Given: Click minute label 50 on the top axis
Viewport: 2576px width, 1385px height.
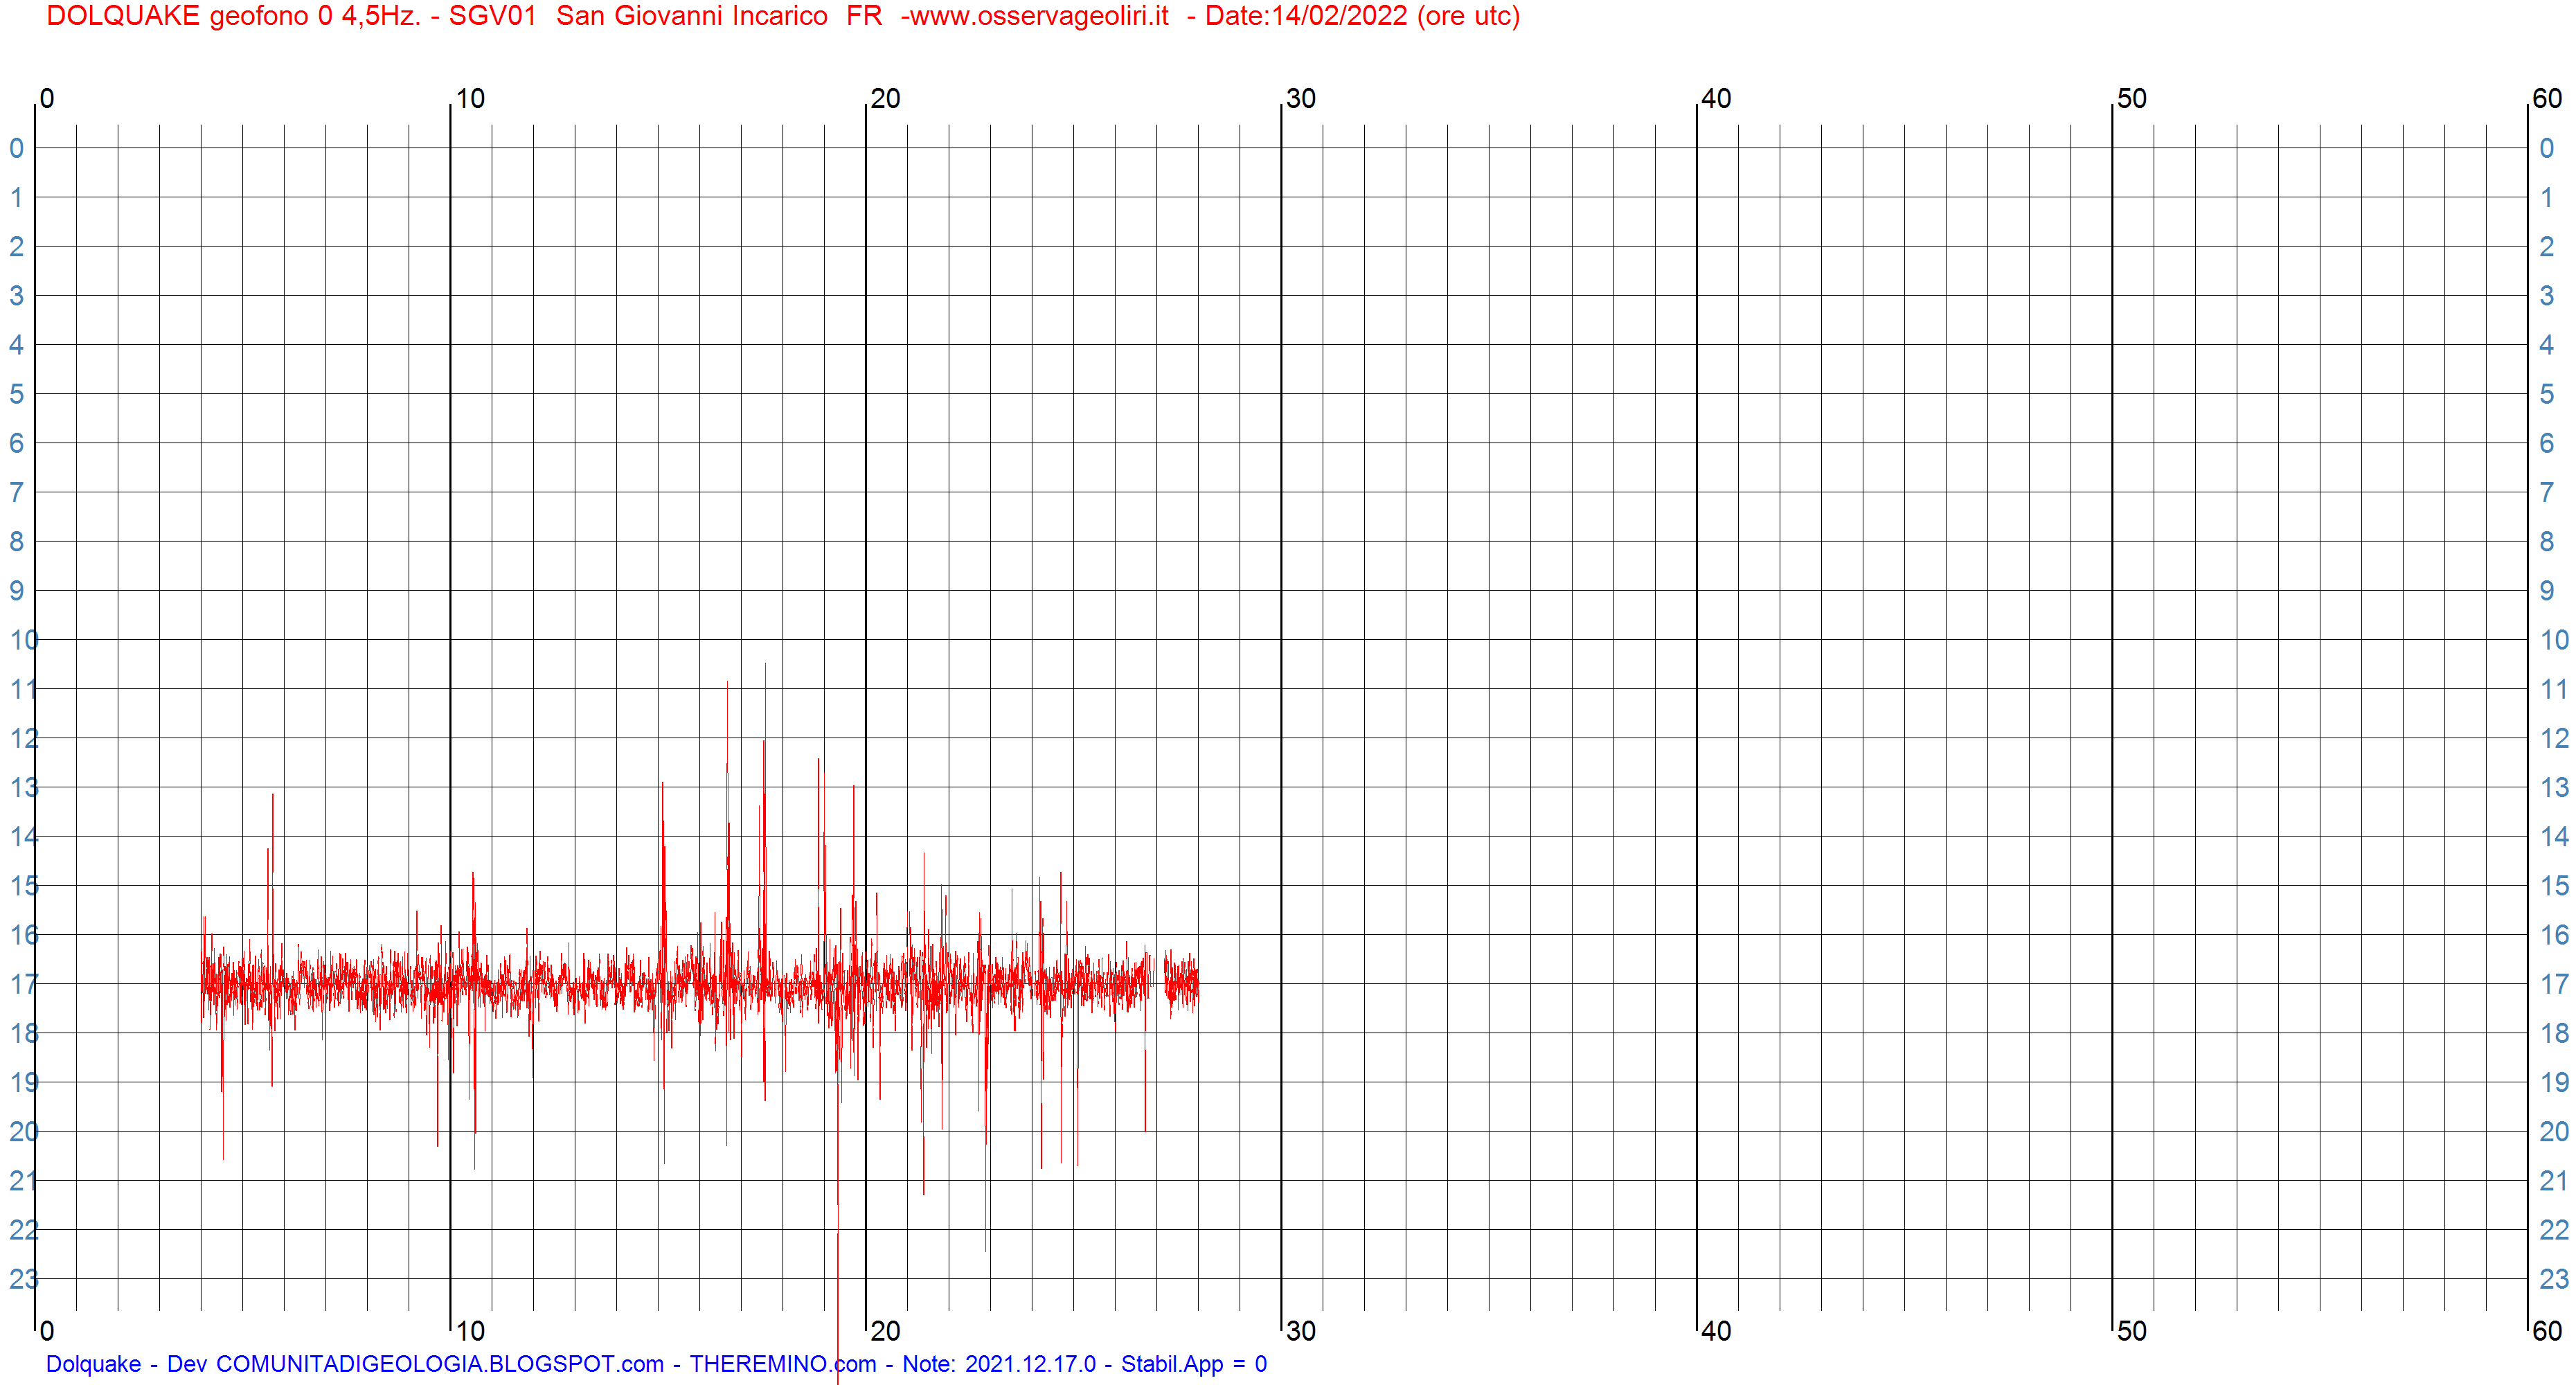Looking at the screenshot, I should pos(2132,99).
